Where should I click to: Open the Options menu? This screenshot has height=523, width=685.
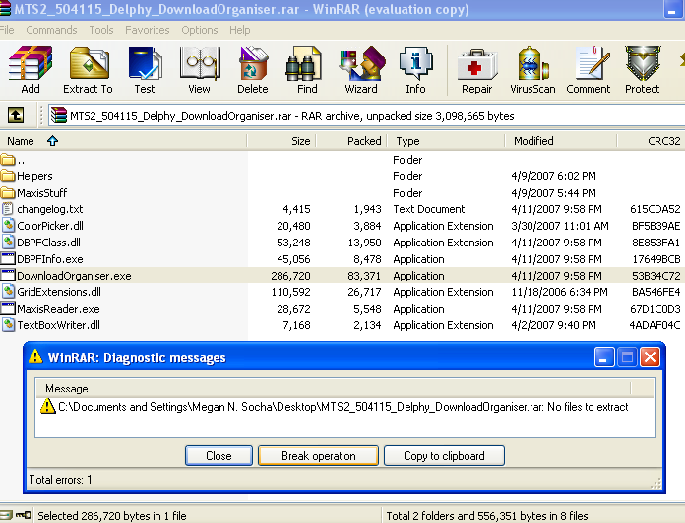(200, 30)
